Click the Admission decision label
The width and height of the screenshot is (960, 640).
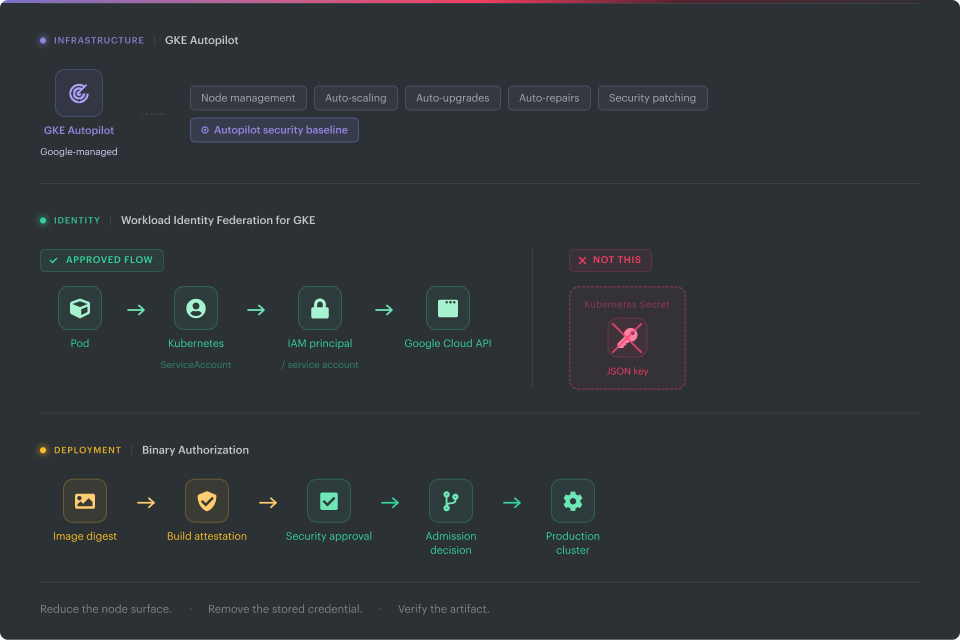click(451, 543)
